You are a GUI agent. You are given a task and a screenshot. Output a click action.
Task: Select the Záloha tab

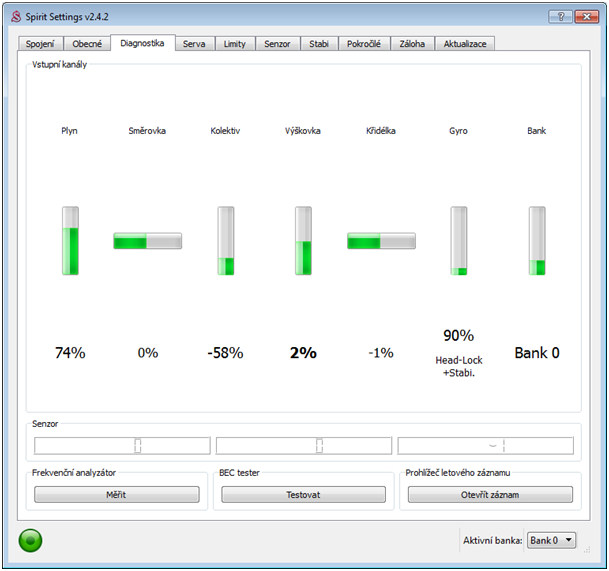pos(411,44)
